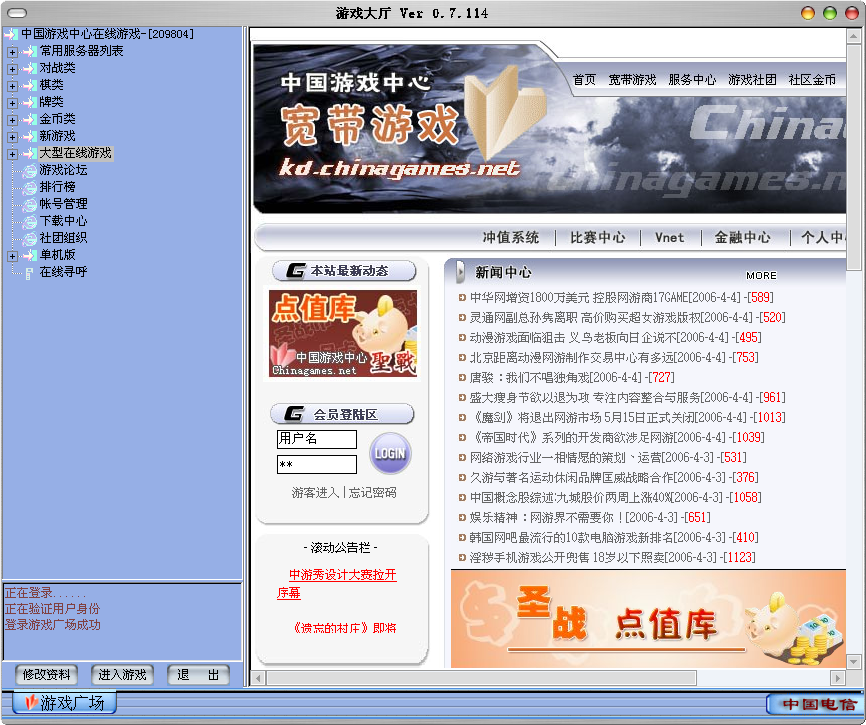Viewport: 866px width, 725px height.
Task: Open 首页 in the site navigation
Action: point(584,80)
